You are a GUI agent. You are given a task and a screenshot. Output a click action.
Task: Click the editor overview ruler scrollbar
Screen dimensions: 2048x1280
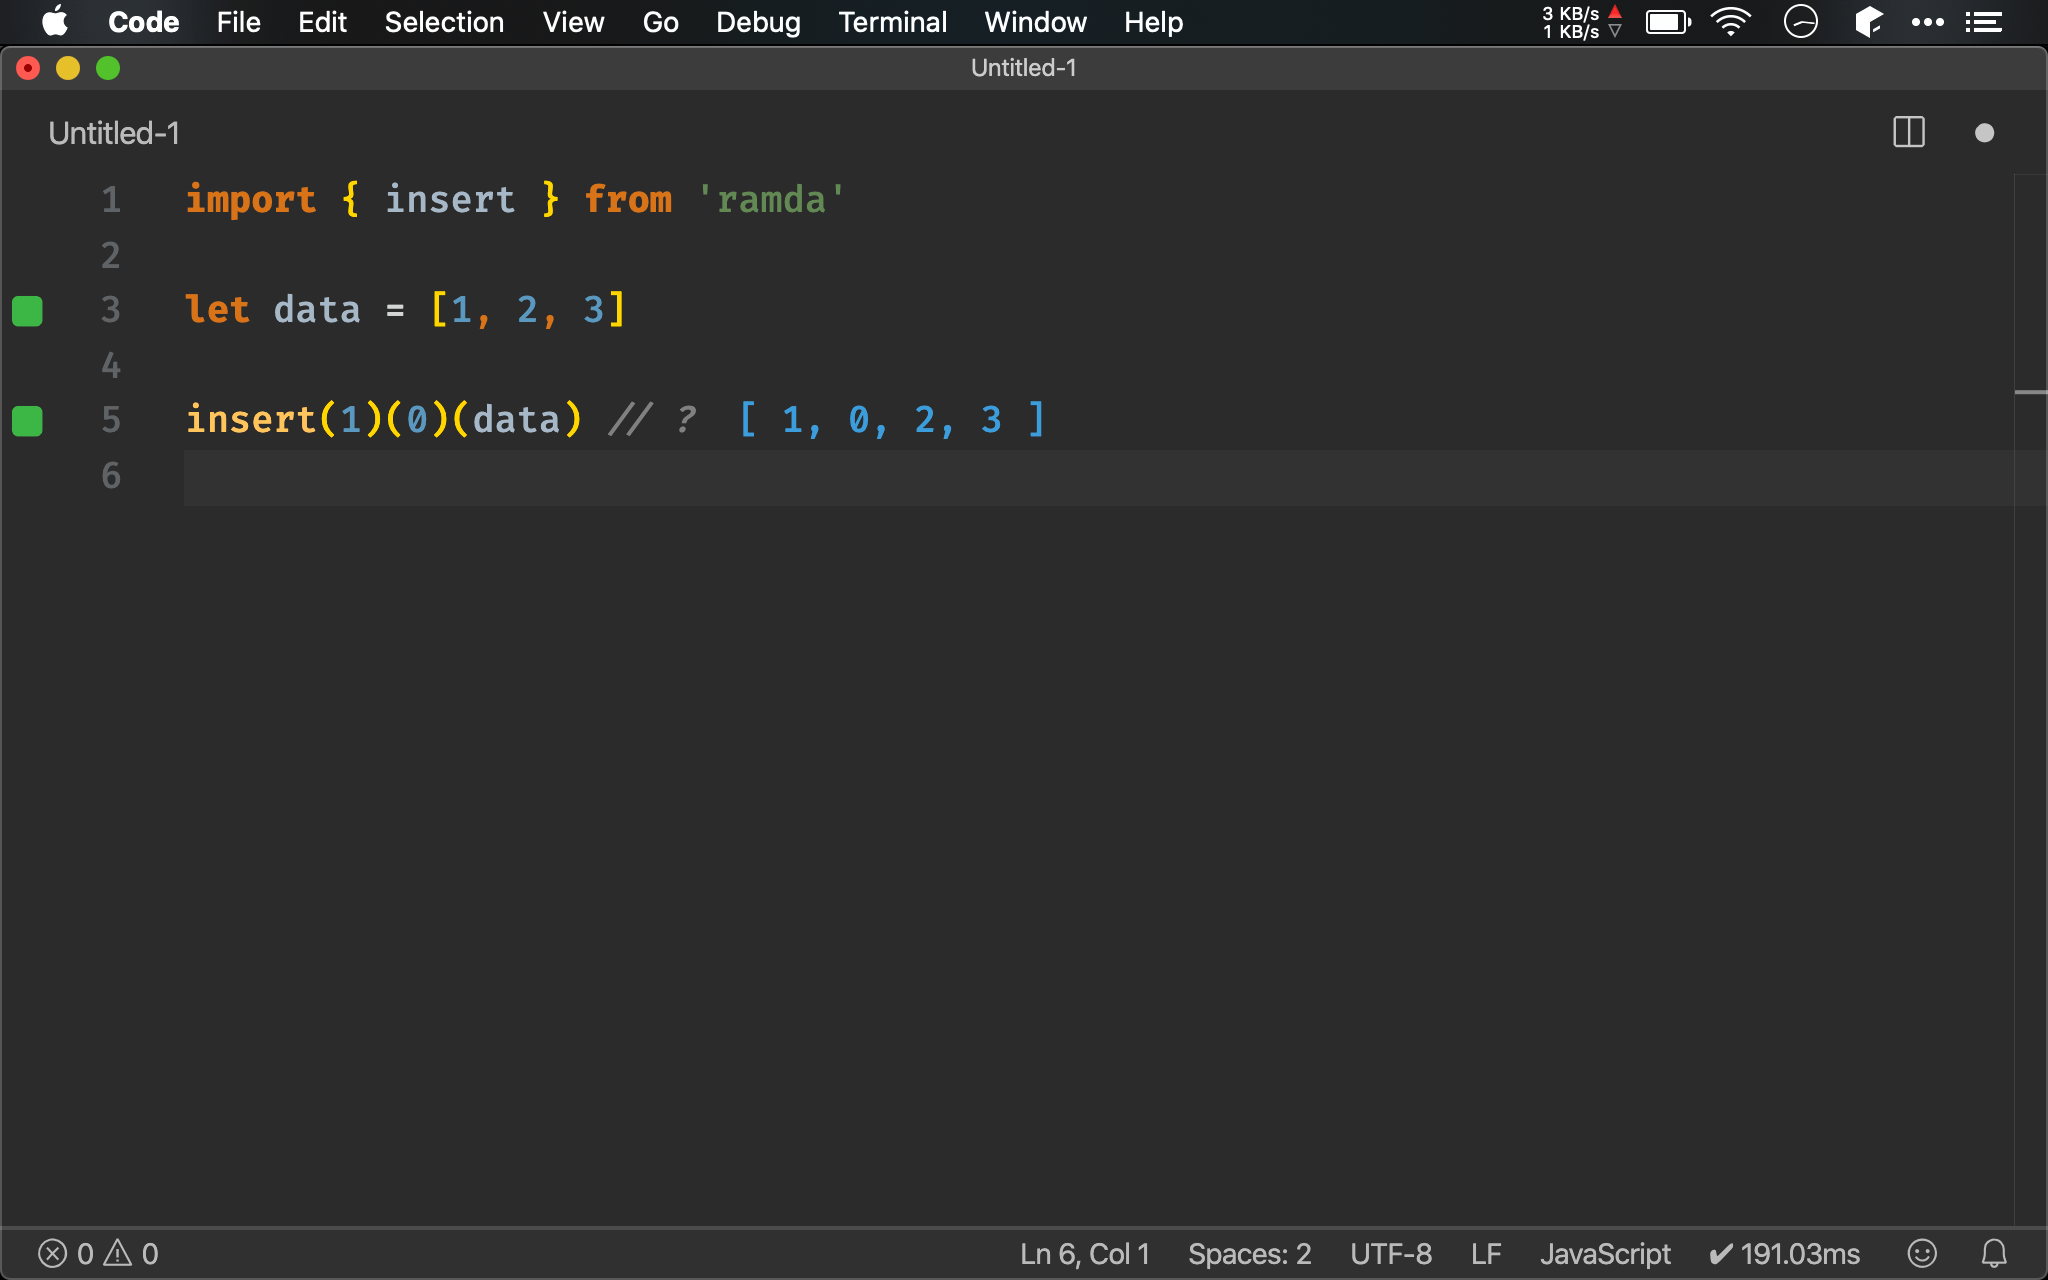coord(2030,700)
